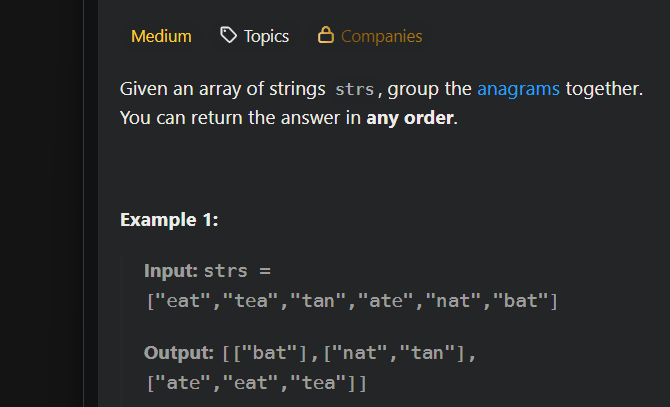Click the text "You can return the answer in"
Image resolution: width=670 pixels, height=407 pixels.
(x=240, y=118)
